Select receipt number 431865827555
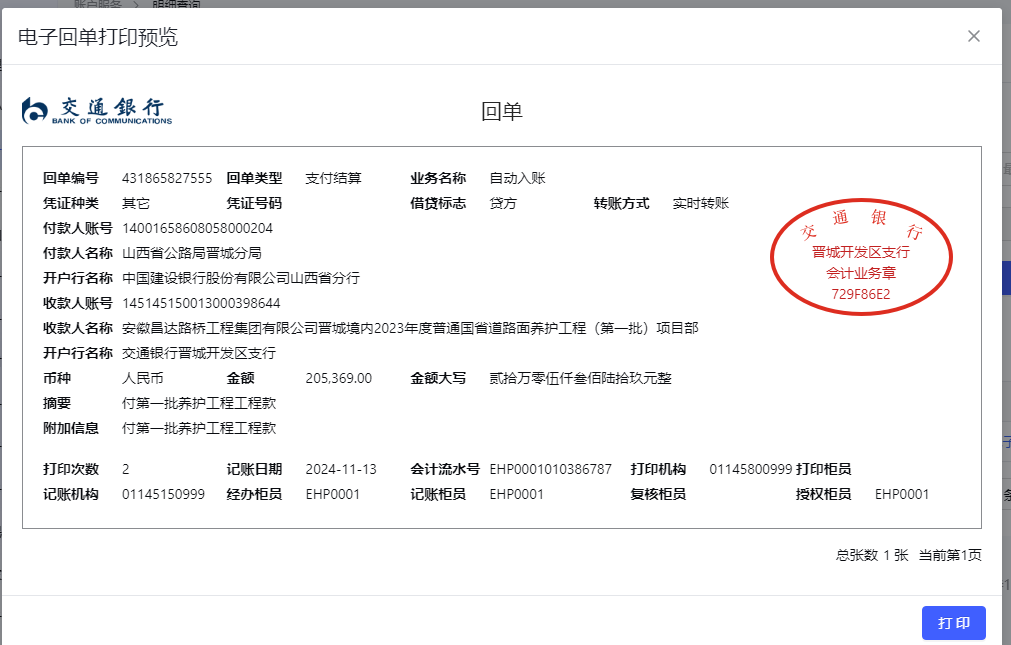Viewport: 1011px width, 645px height. tap(167, 178)
